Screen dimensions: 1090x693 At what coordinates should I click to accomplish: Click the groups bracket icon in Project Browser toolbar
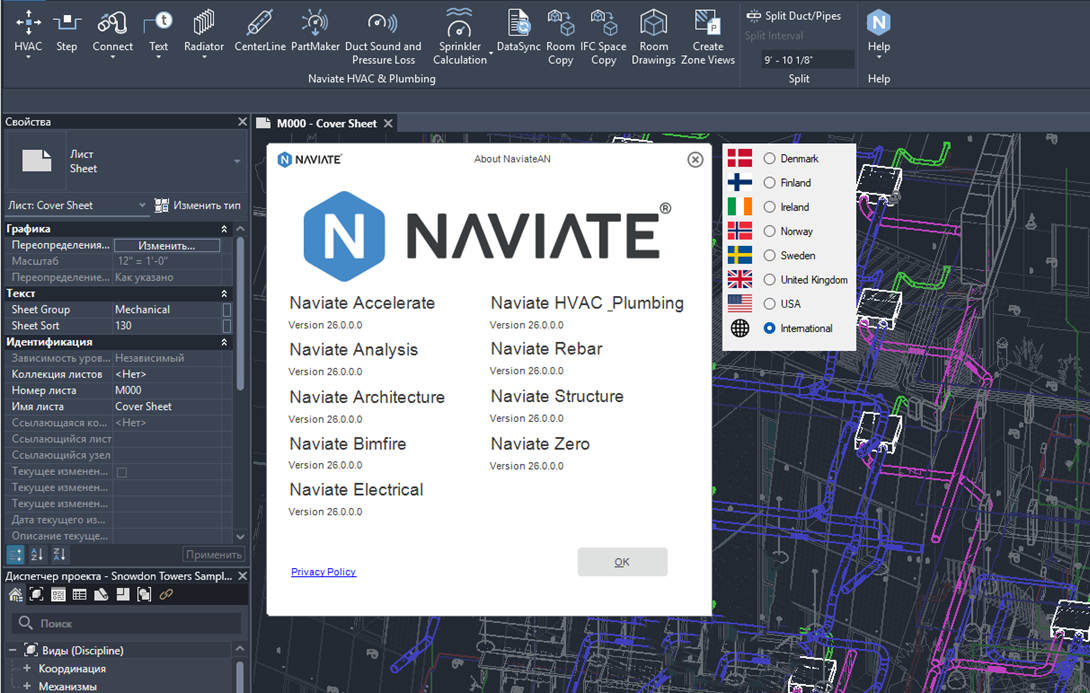[x=144, y=594]
